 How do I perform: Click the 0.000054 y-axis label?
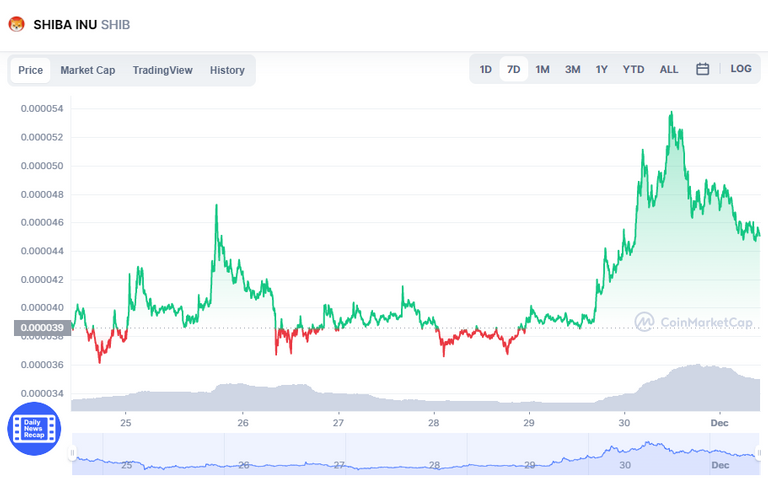[42, 109]
